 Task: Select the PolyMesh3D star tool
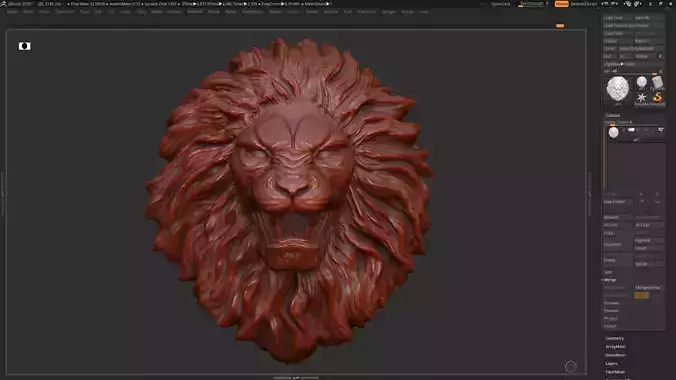click(642, 98)
